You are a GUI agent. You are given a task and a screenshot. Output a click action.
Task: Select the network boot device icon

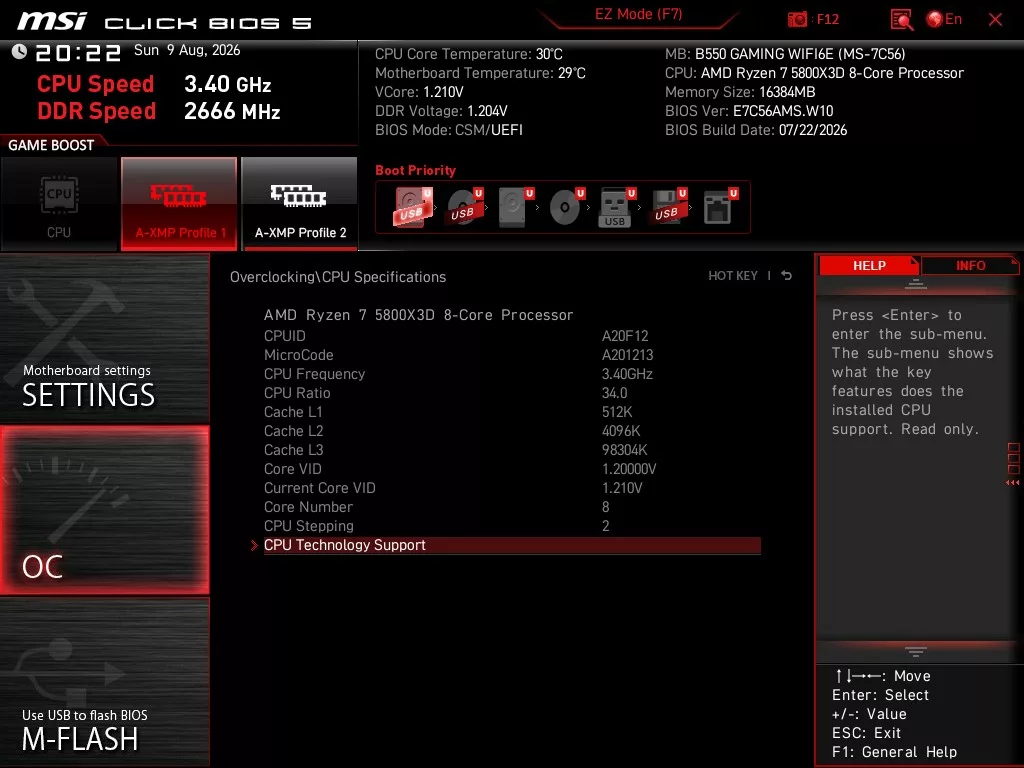[720, 207]
